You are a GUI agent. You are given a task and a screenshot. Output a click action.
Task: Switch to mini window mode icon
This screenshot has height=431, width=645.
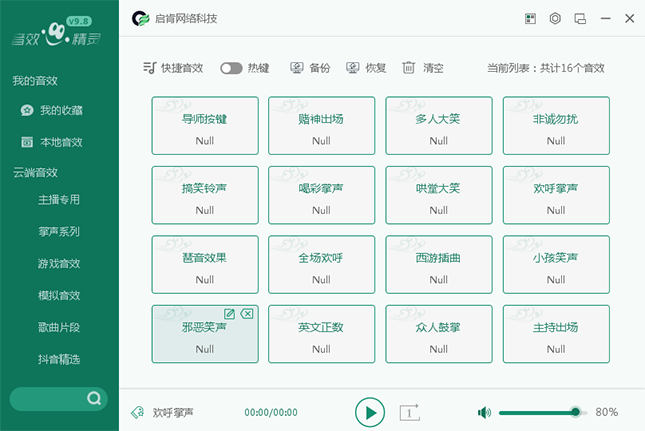tap(580, 19)
